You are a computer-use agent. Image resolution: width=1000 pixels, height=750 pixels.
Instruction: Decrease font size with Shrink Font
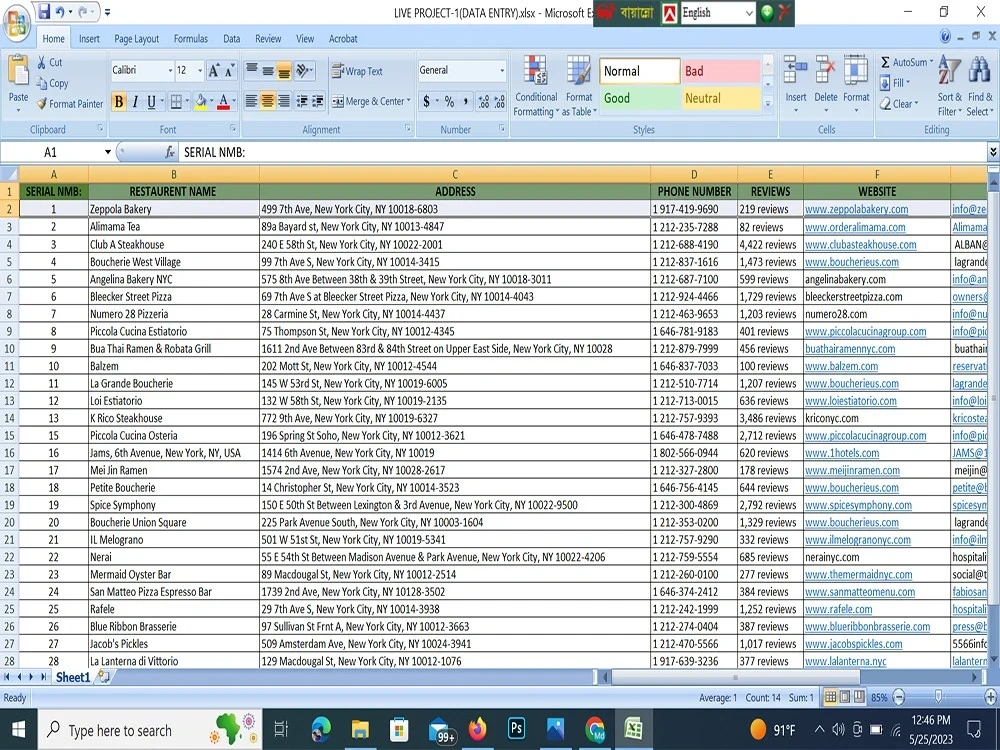click(230, 70)
